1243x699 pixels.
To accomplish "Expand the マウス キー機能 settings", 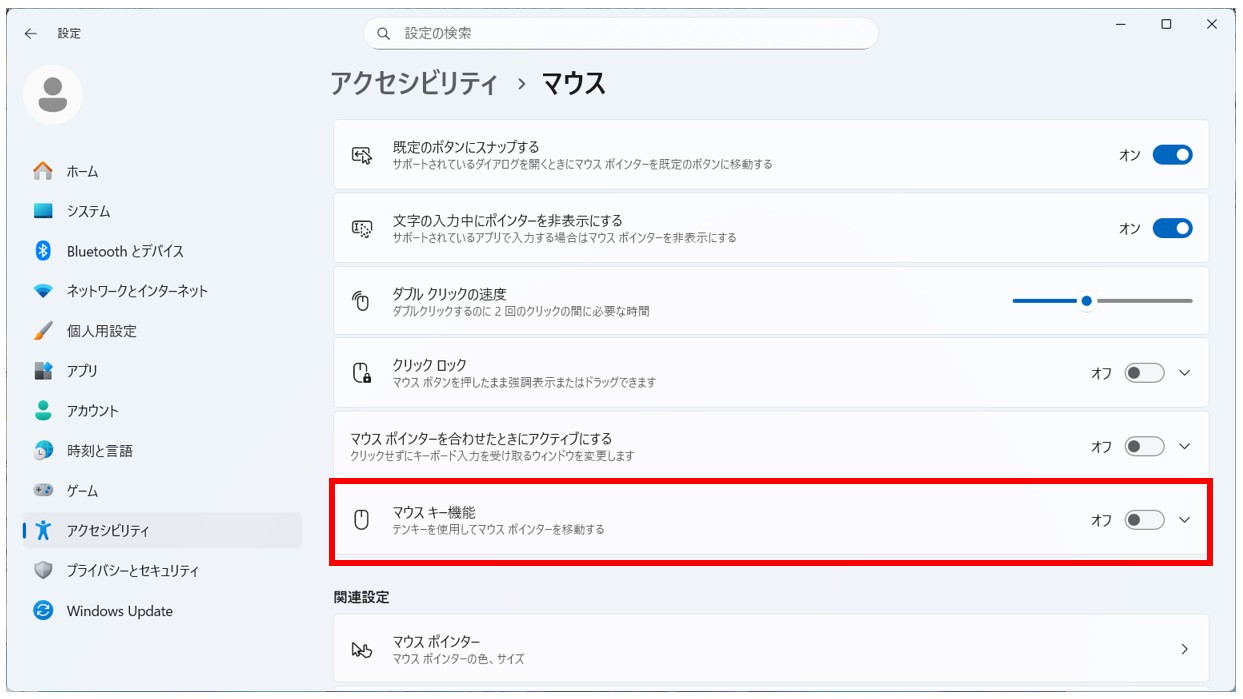I will 1184,520.
